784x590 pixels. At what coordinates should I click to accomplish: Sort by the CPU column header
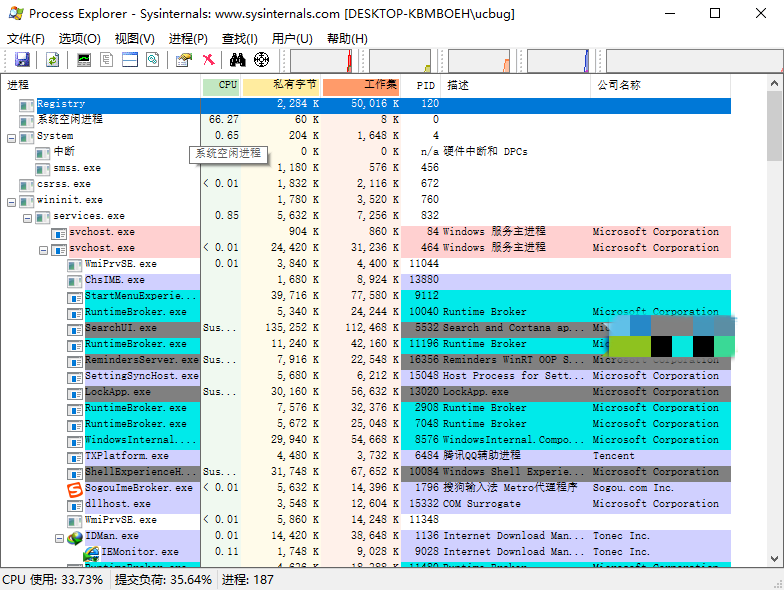click(x=221, y=85)
